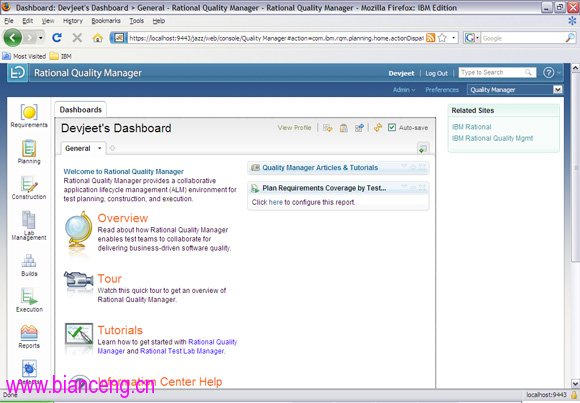Open the Tools menu

(136, 21)
